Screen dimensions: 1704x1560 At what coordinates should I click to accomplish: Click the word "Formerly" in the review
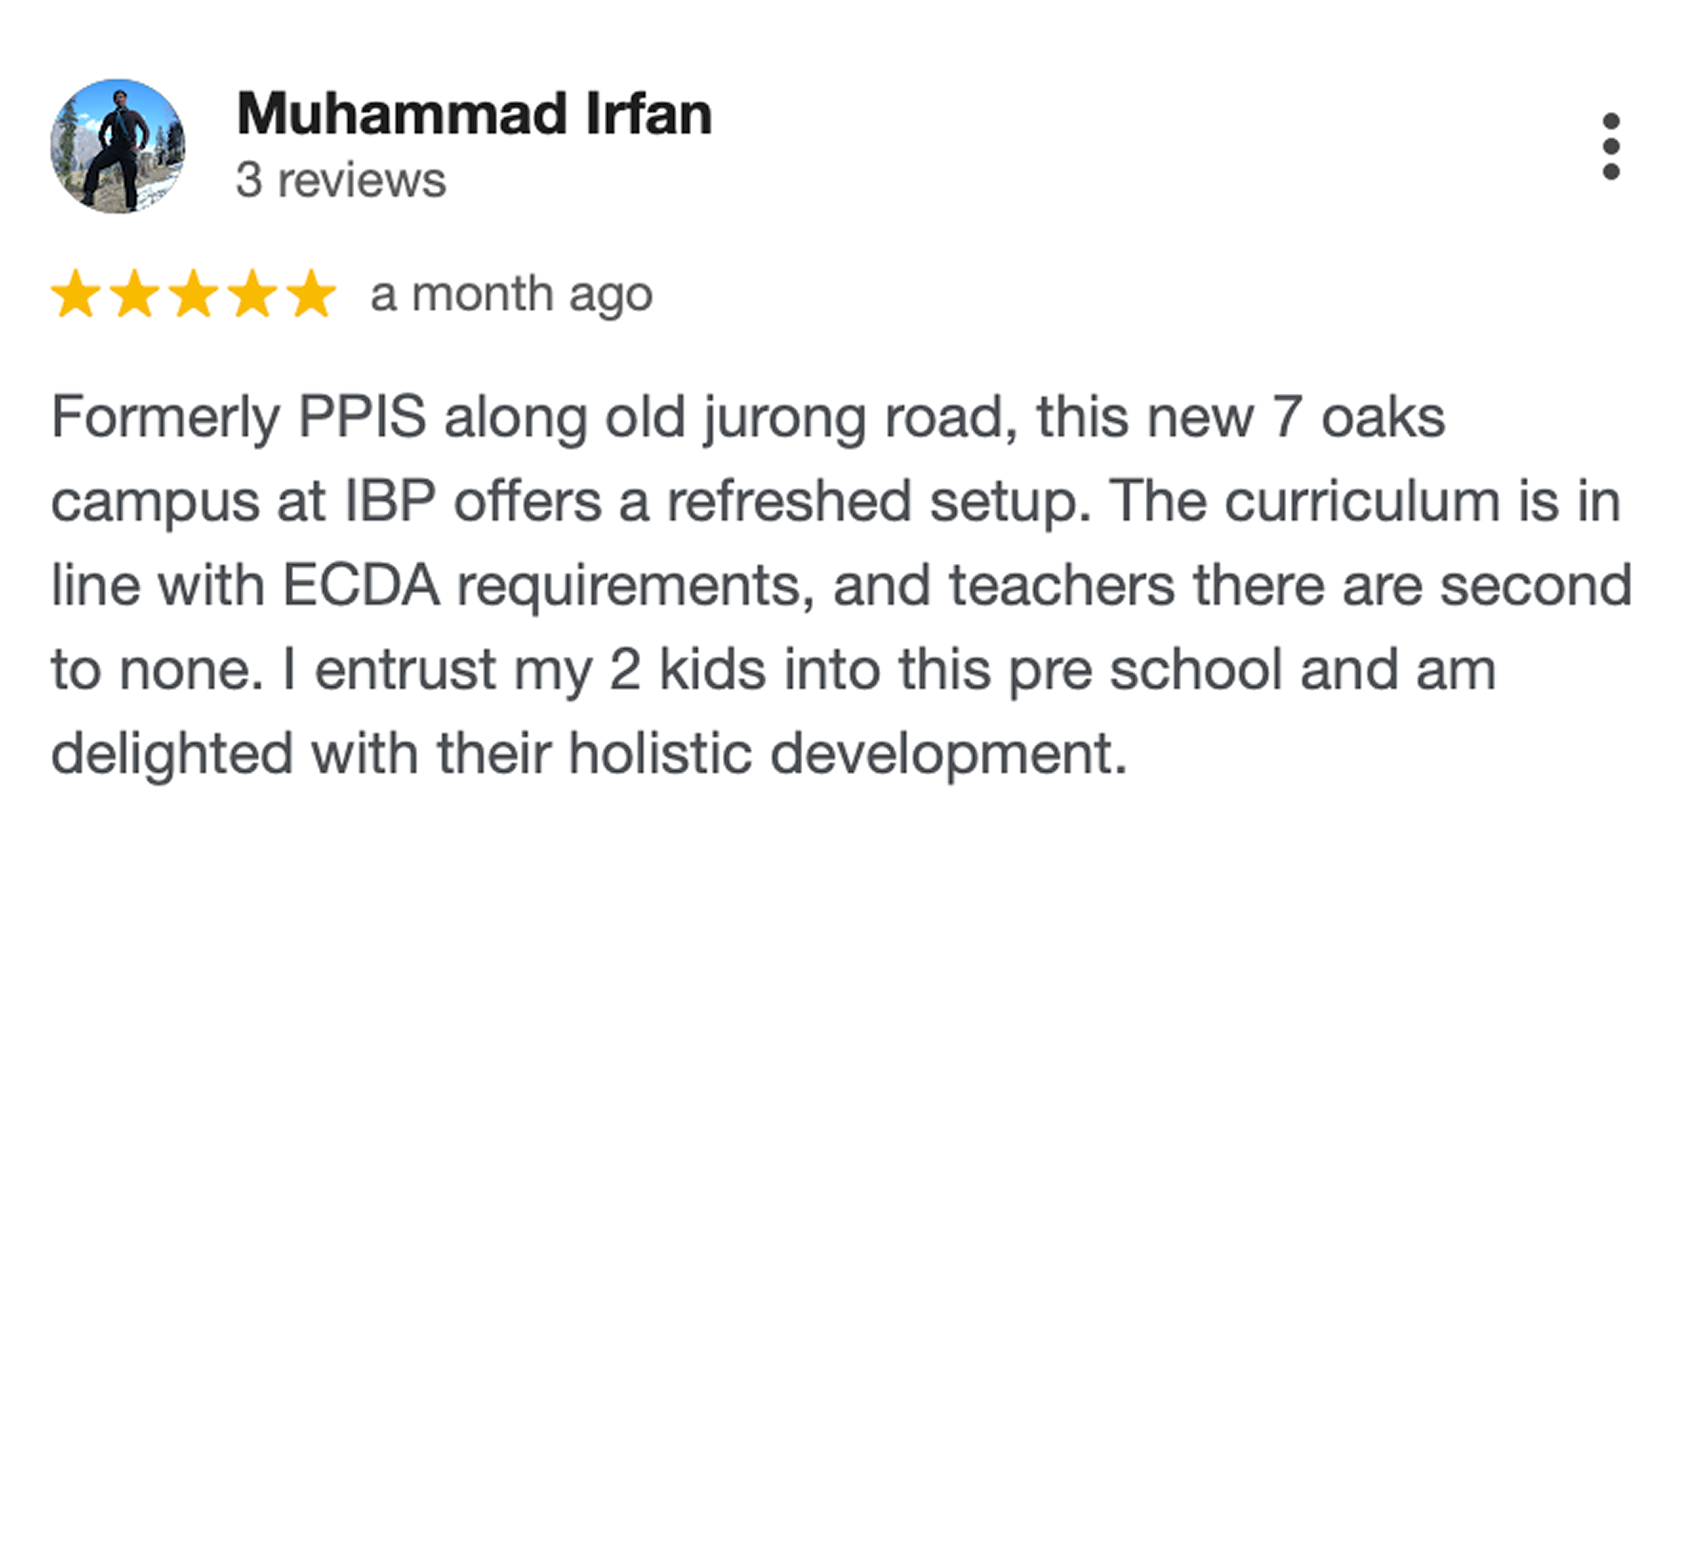165,417
